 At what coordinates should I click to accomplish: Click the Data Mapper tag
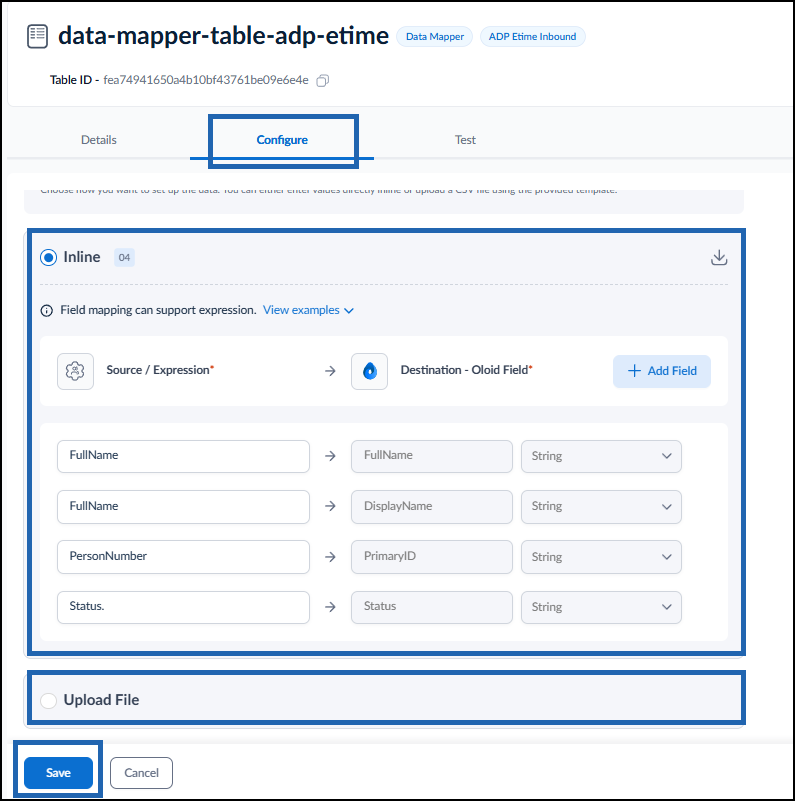coord(435,37)
